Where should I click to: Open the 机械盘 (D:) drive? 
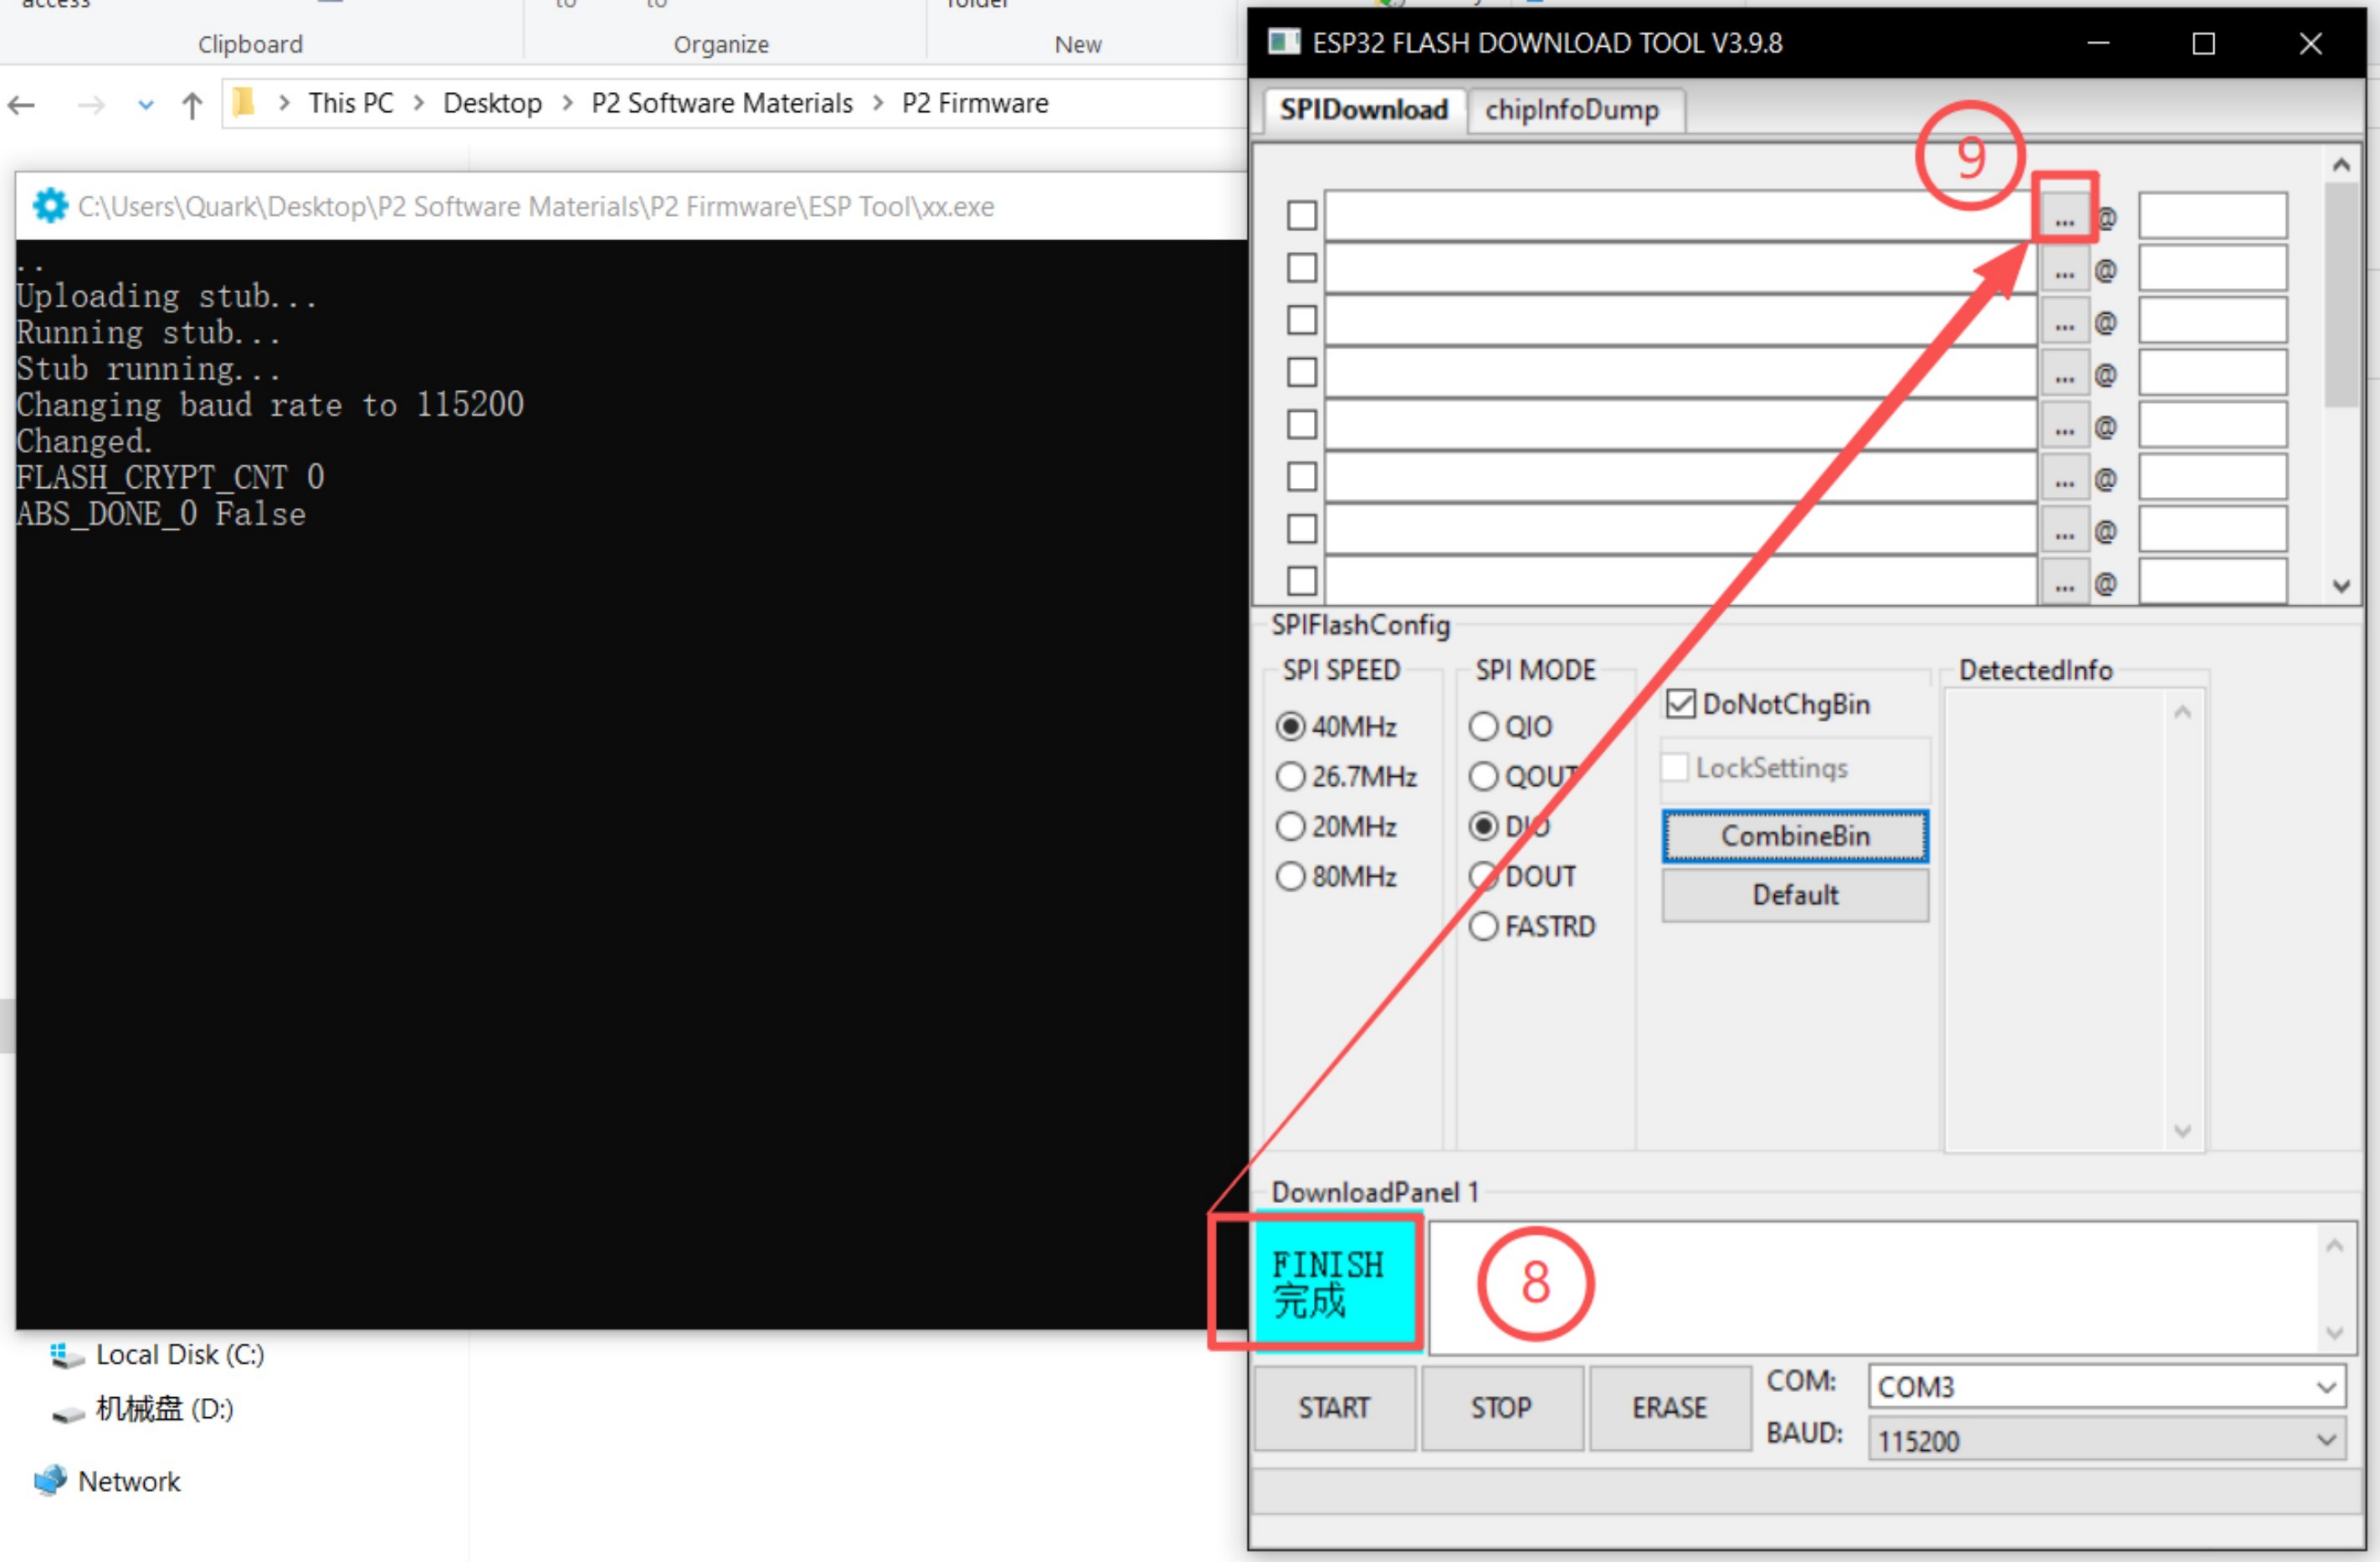tap(143, 1409)
